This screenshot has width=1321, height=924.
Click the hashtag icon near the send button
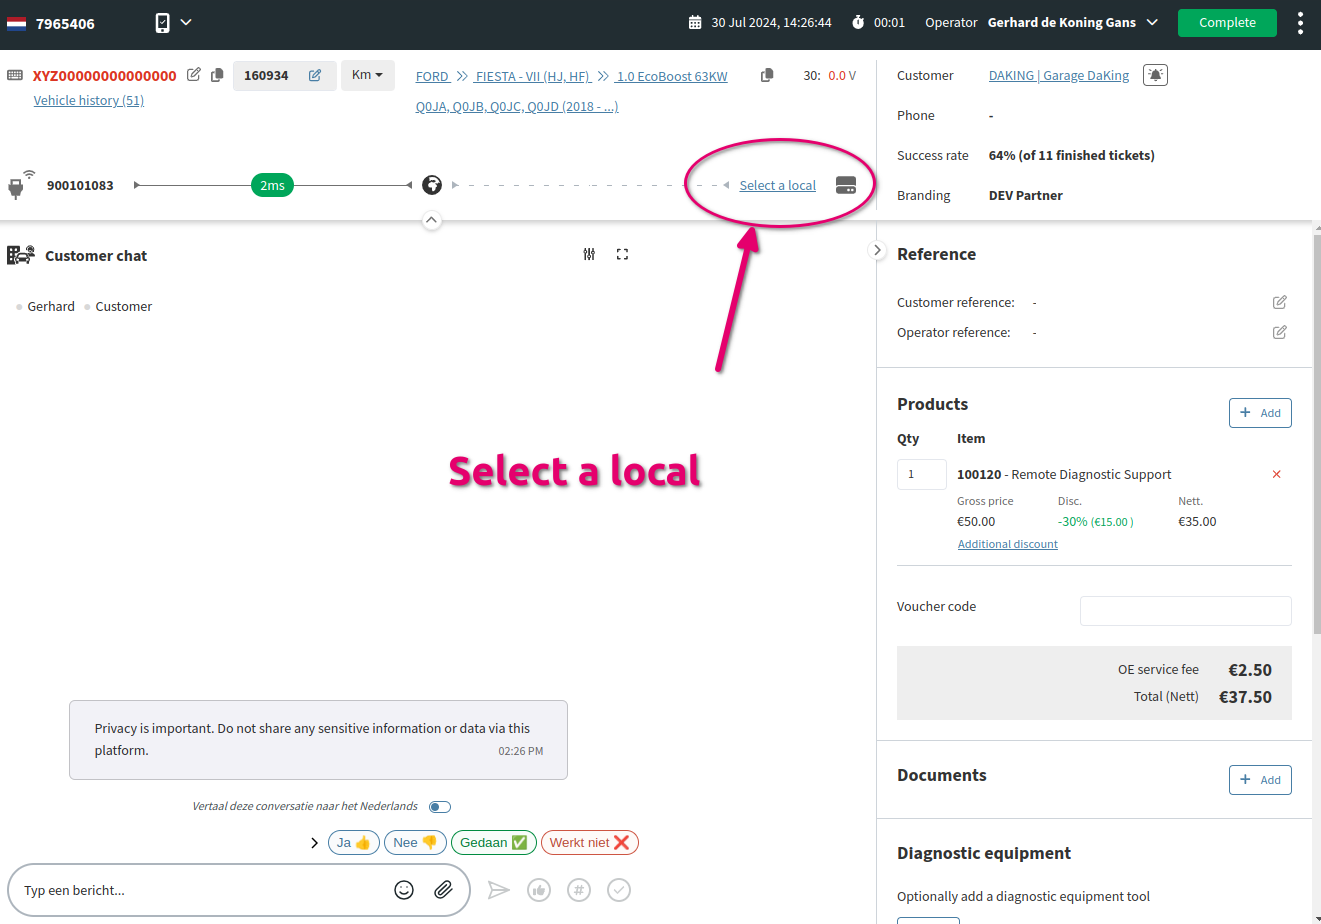578,889
